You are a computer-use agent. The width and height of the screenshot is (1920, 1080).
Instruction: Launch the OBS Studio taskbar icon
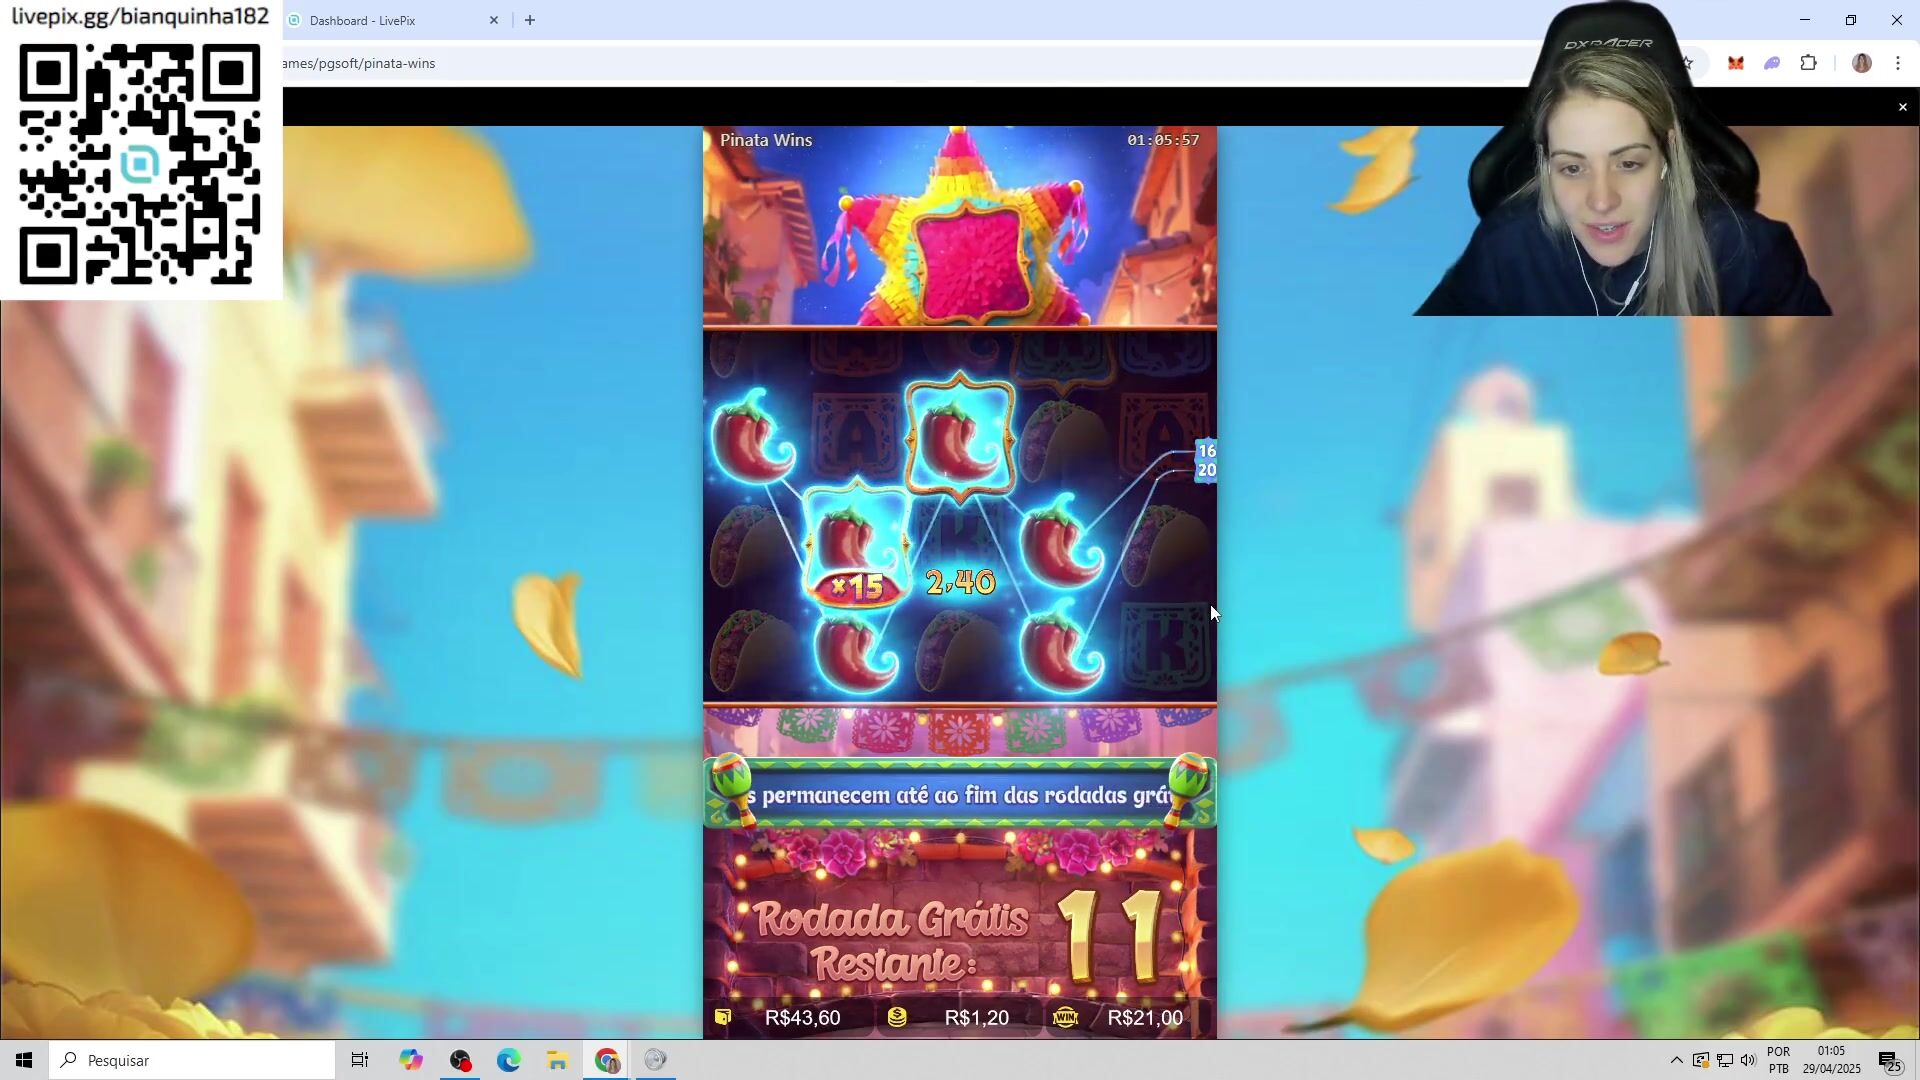460,1060
